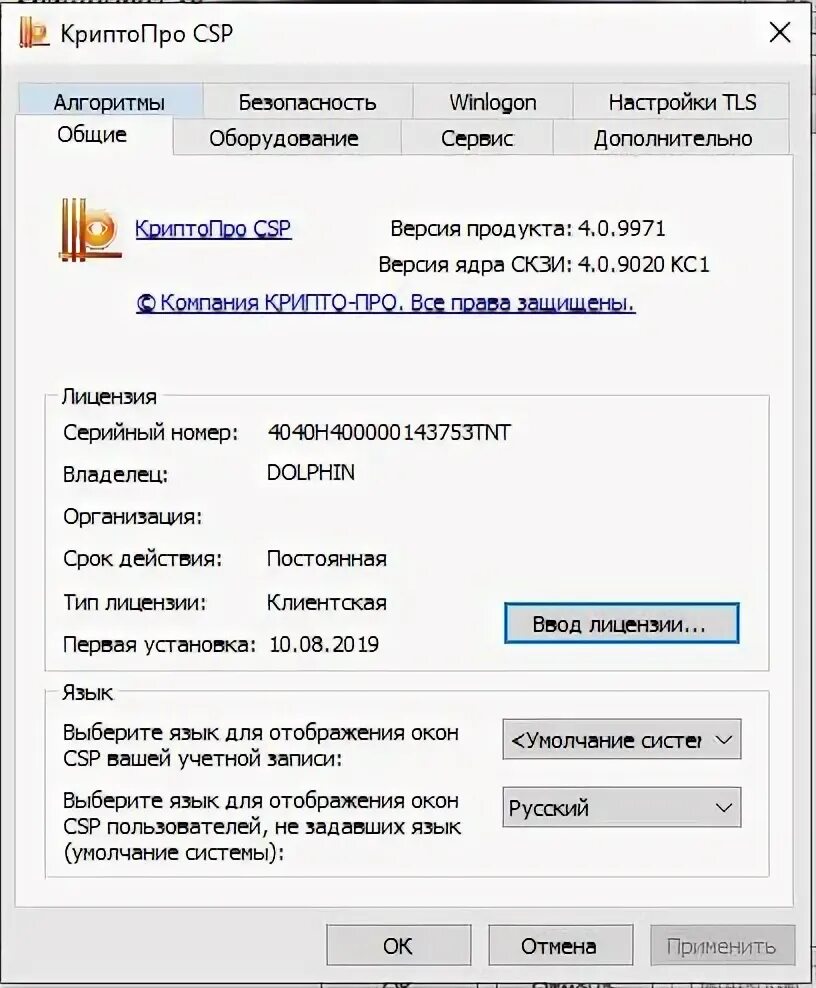Go to the Настройки TLS tab
This screenshot has width=816, height=988.
tap(682, 101)
